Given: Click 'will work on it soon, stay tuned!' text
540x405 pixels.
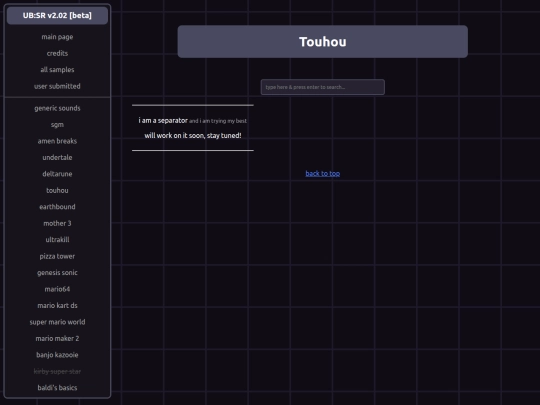Looking at the screenshot, I should pos(193,136).
